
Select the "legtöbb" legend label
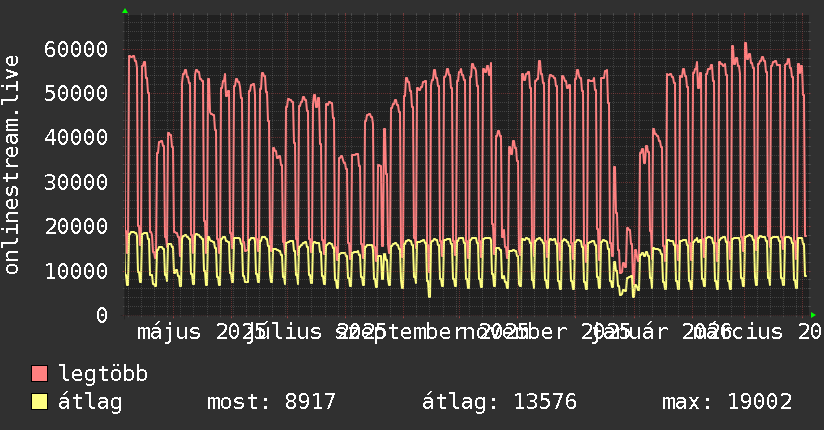click(x=103, y=374)
